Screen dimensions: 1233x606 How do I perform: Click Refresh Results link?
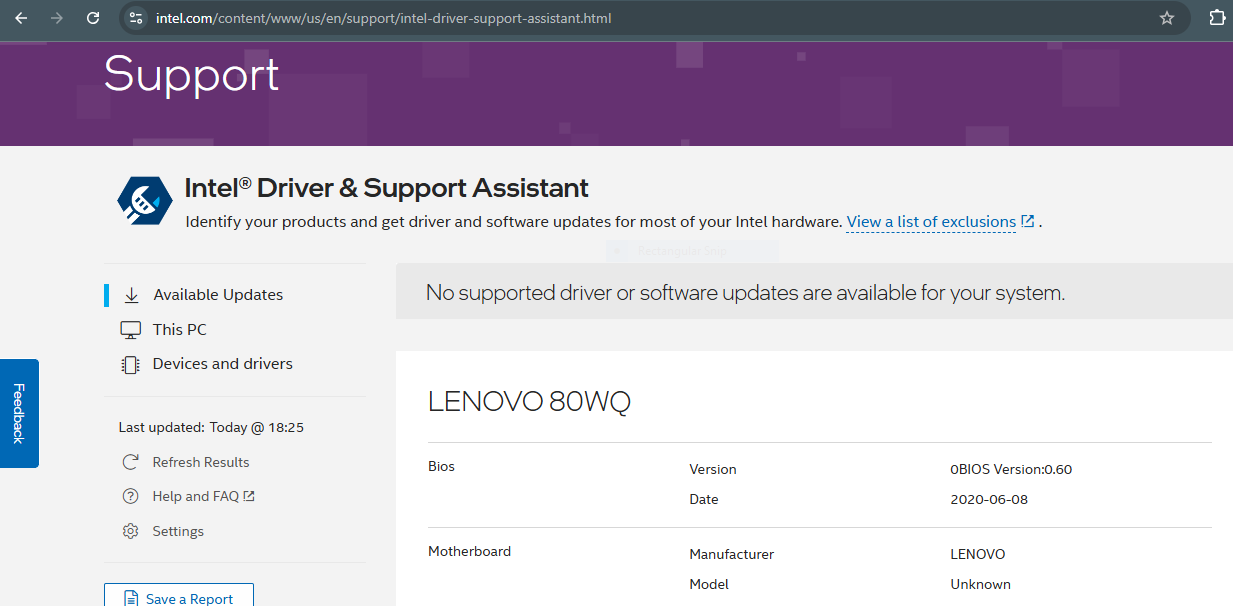[201, 462]
